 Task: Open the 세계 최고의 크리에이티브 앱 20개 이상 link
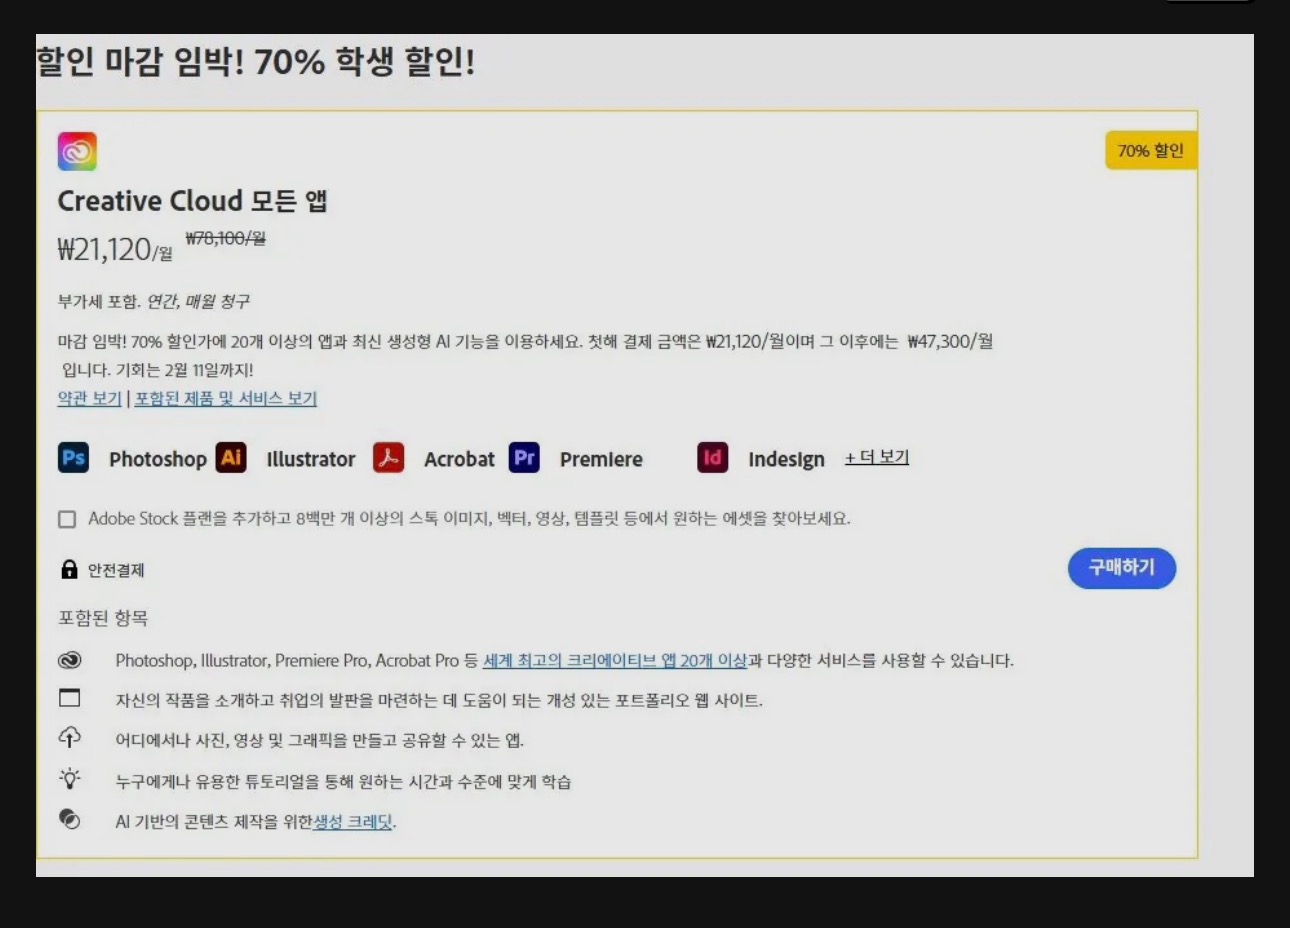coord(615,660)
